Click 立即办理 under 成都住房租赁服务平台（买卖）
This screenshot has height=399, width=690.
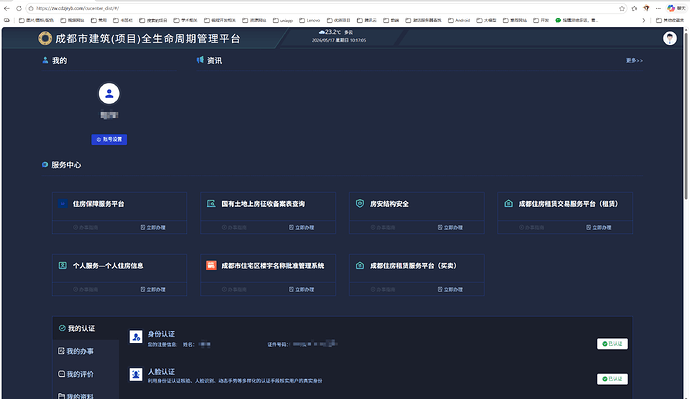pos(450,289)
